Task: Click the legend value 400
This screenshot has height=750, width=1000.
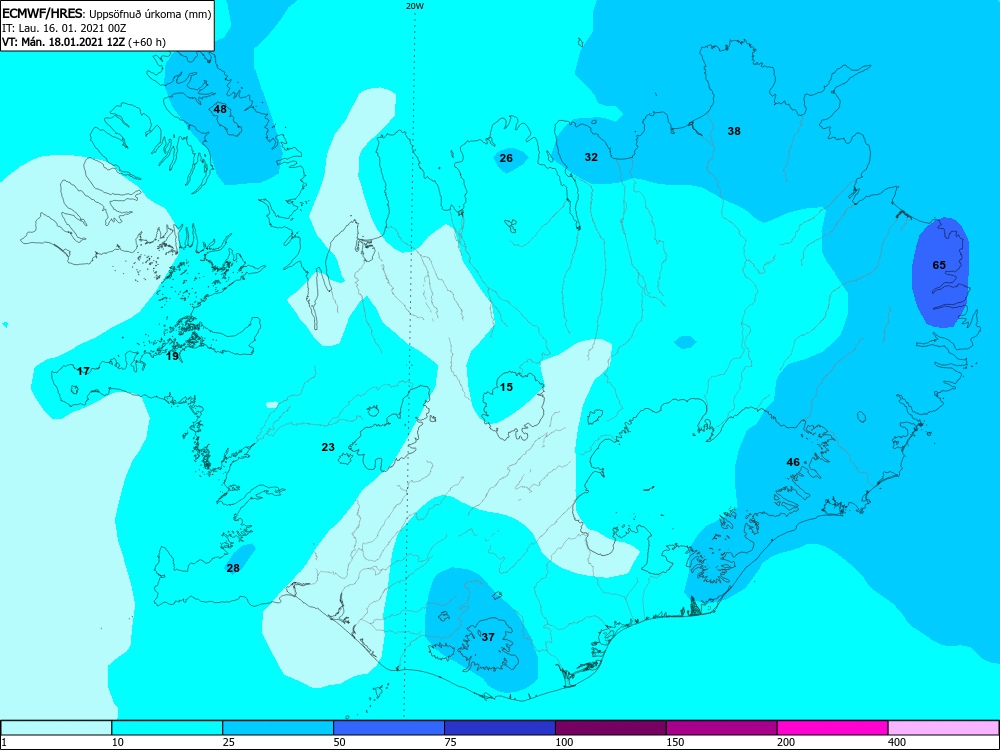Action: [897, 742]
